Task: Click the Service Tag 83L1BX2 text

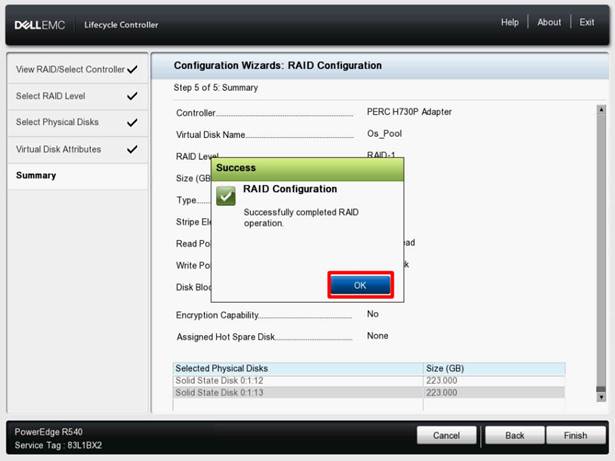Action: pos(58,445)
